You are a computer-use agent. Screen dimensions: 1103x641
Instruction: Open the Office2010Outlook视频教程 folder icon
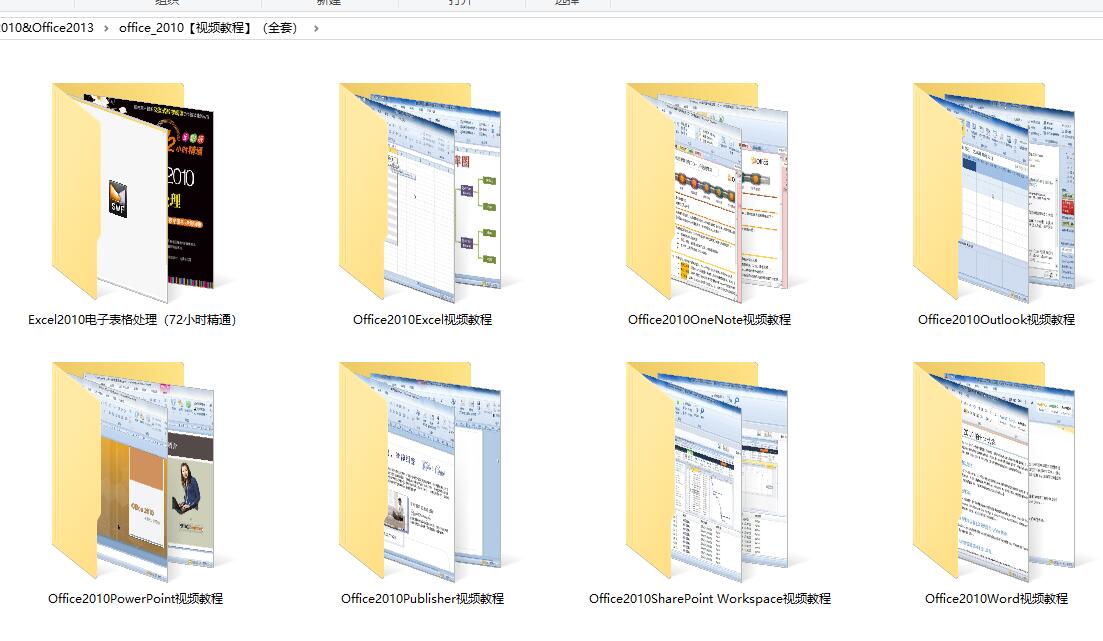[995, 192]
